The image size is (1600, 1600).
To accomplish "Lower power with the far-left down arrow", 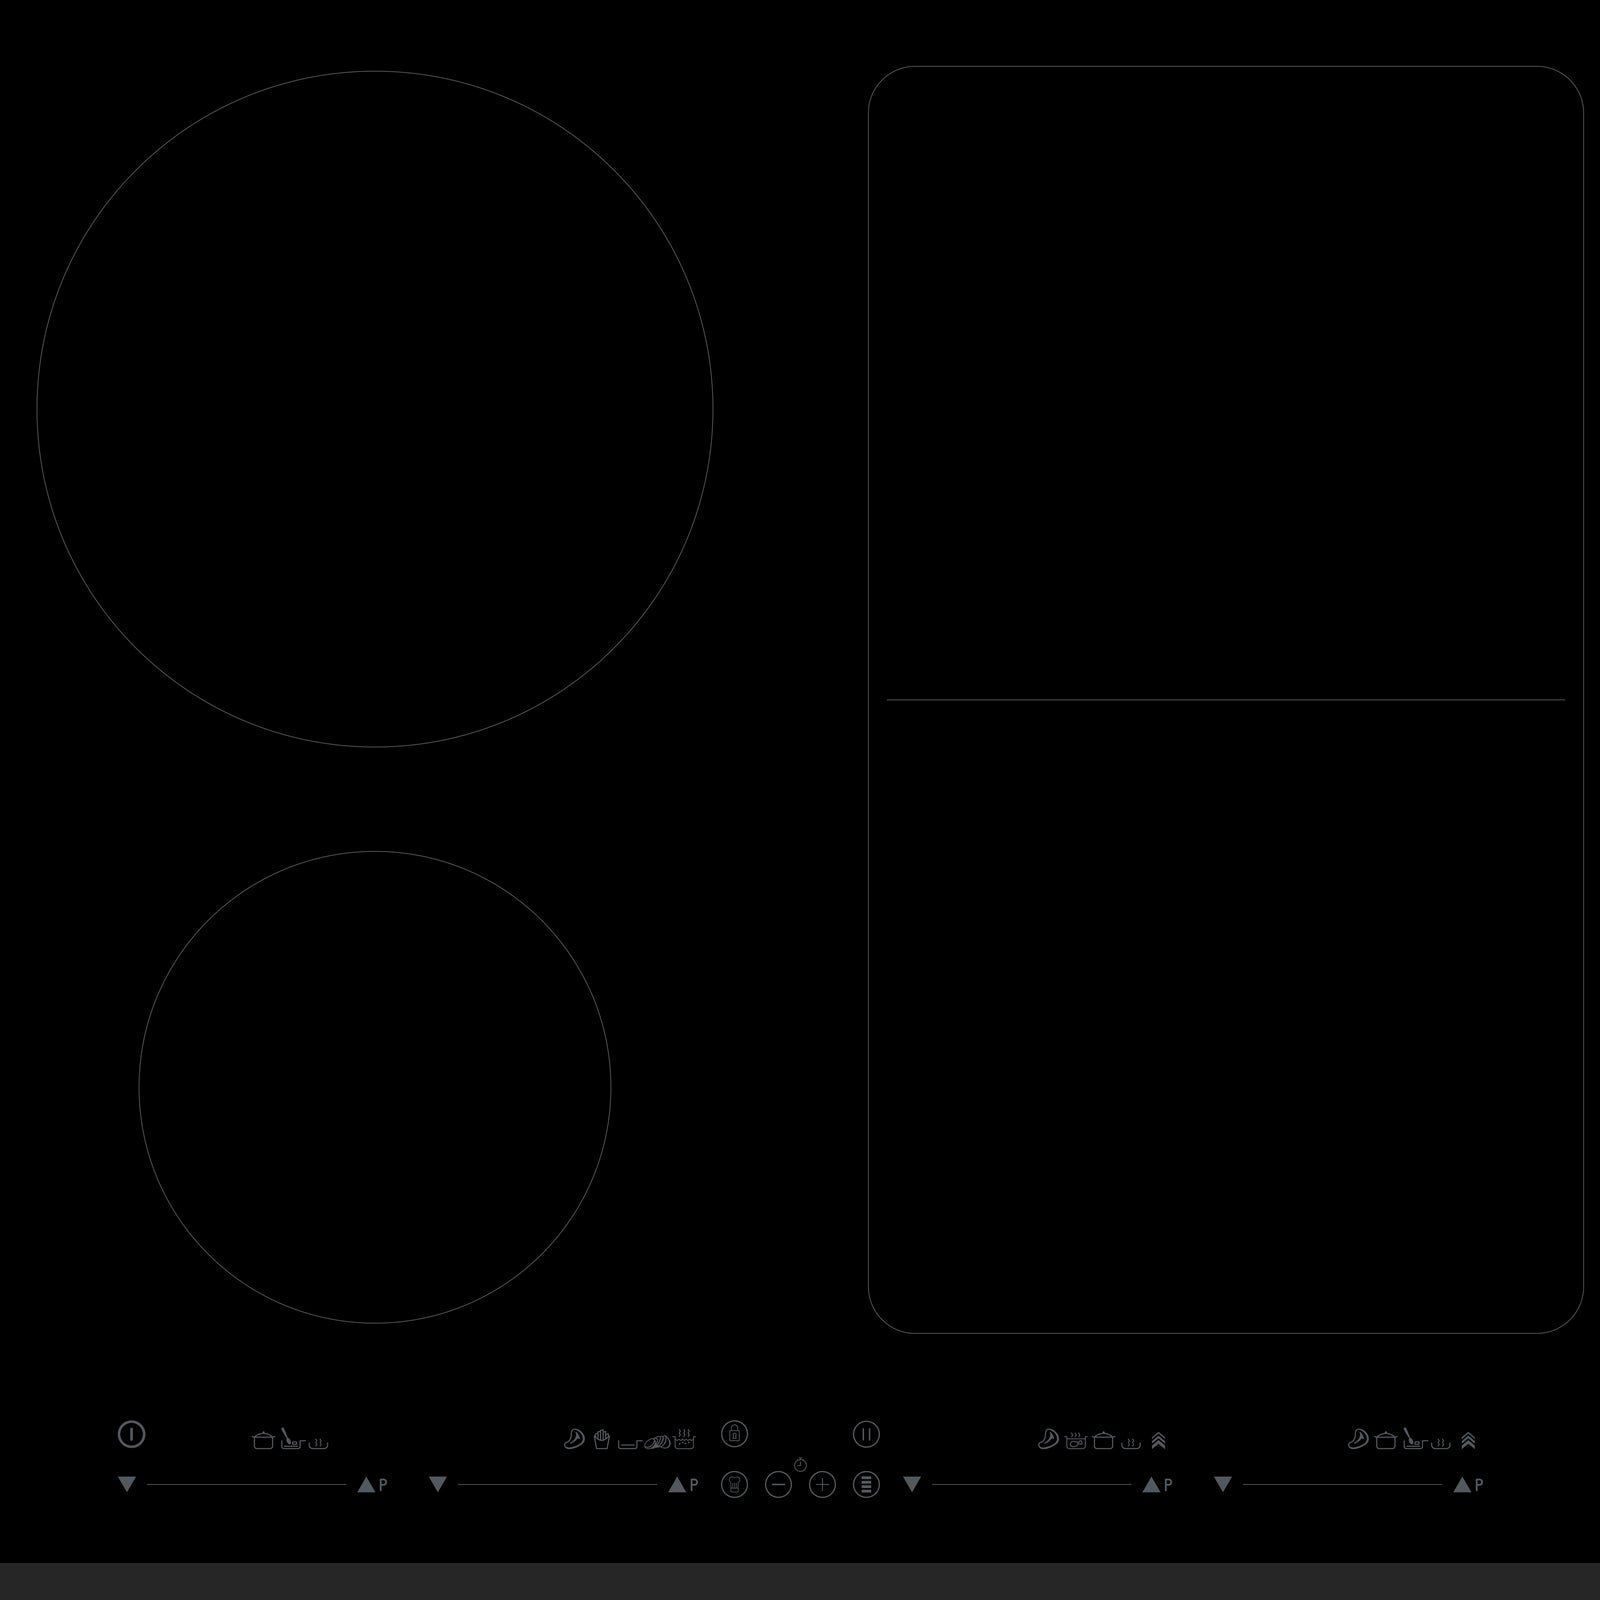I will [x=126, y=1485].
